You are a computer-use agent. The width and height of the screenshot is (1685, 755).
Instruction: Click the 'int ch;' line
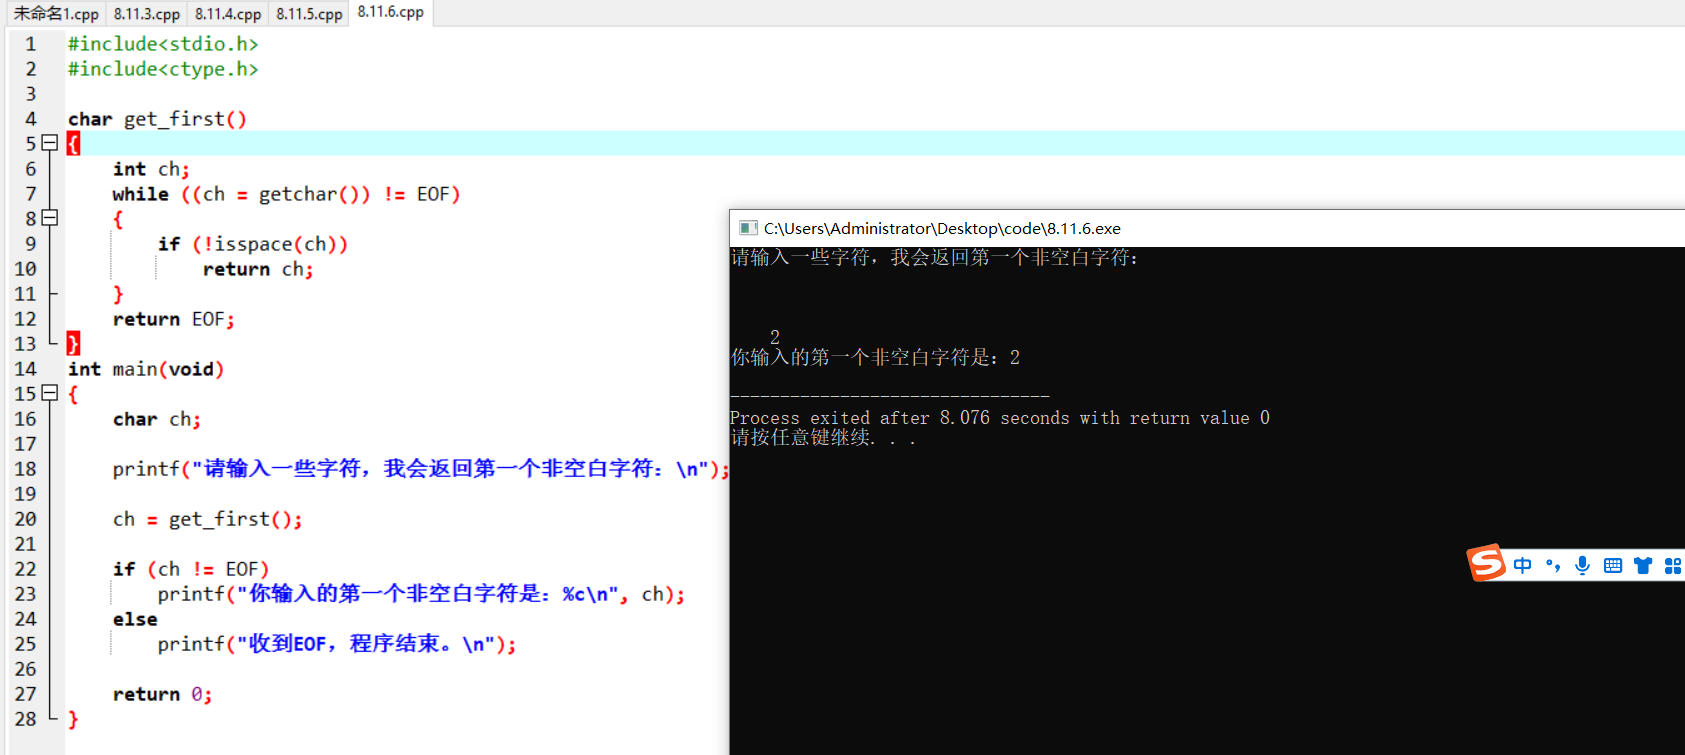(x=151, y=169)
